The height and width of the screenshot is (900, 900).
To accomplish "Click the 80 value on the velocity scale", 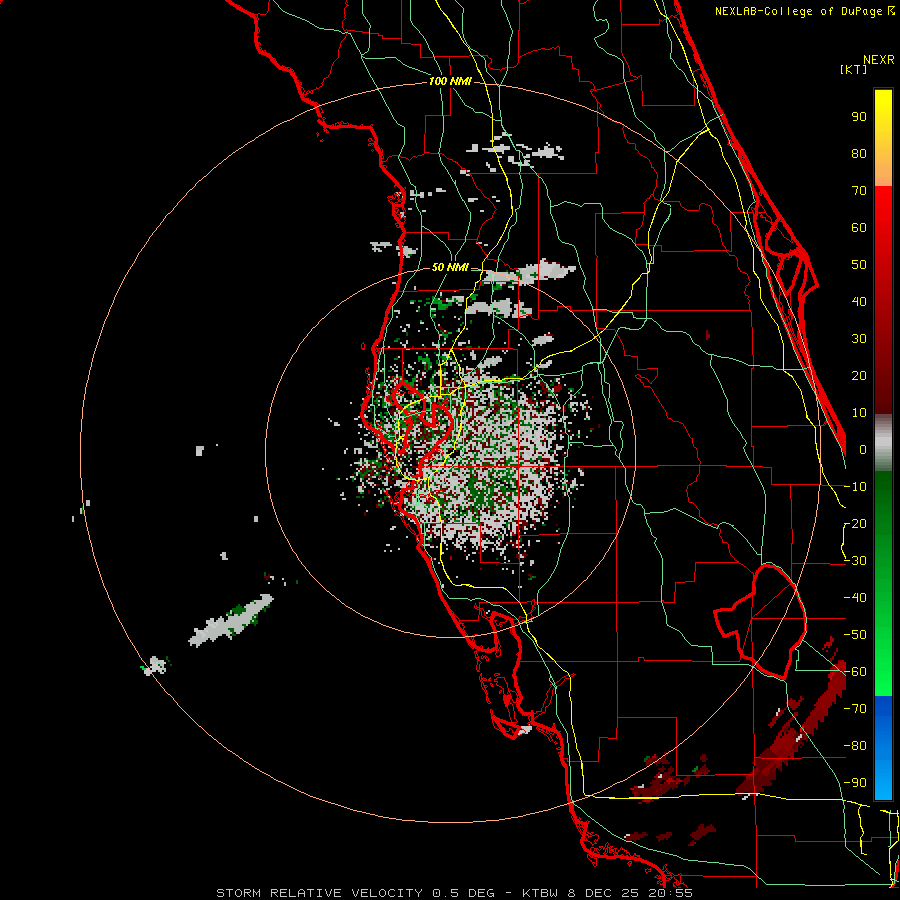I will (859, 153).
